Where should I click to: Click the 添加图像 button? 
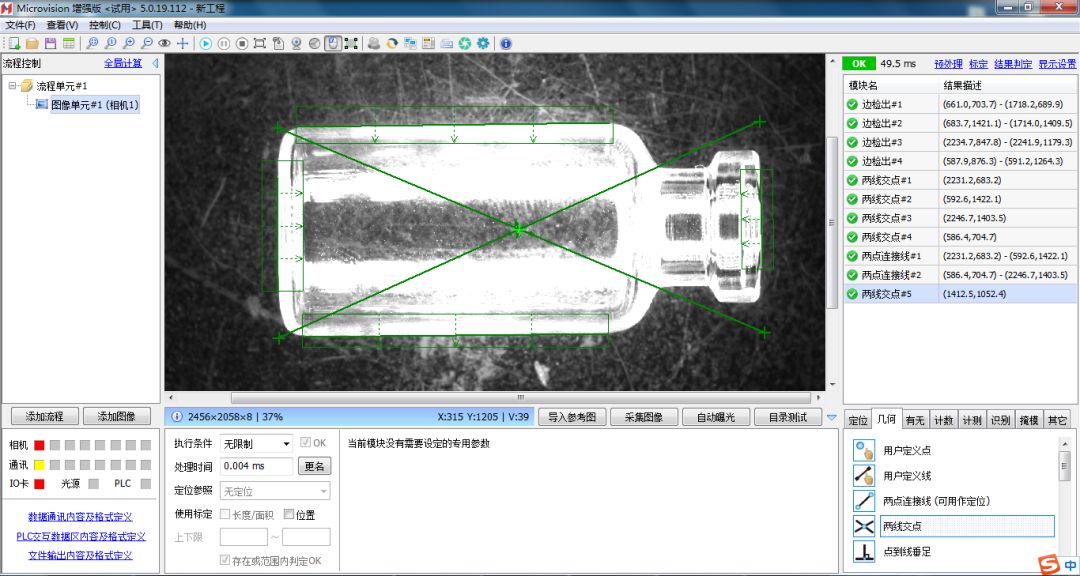click(116, 416)
